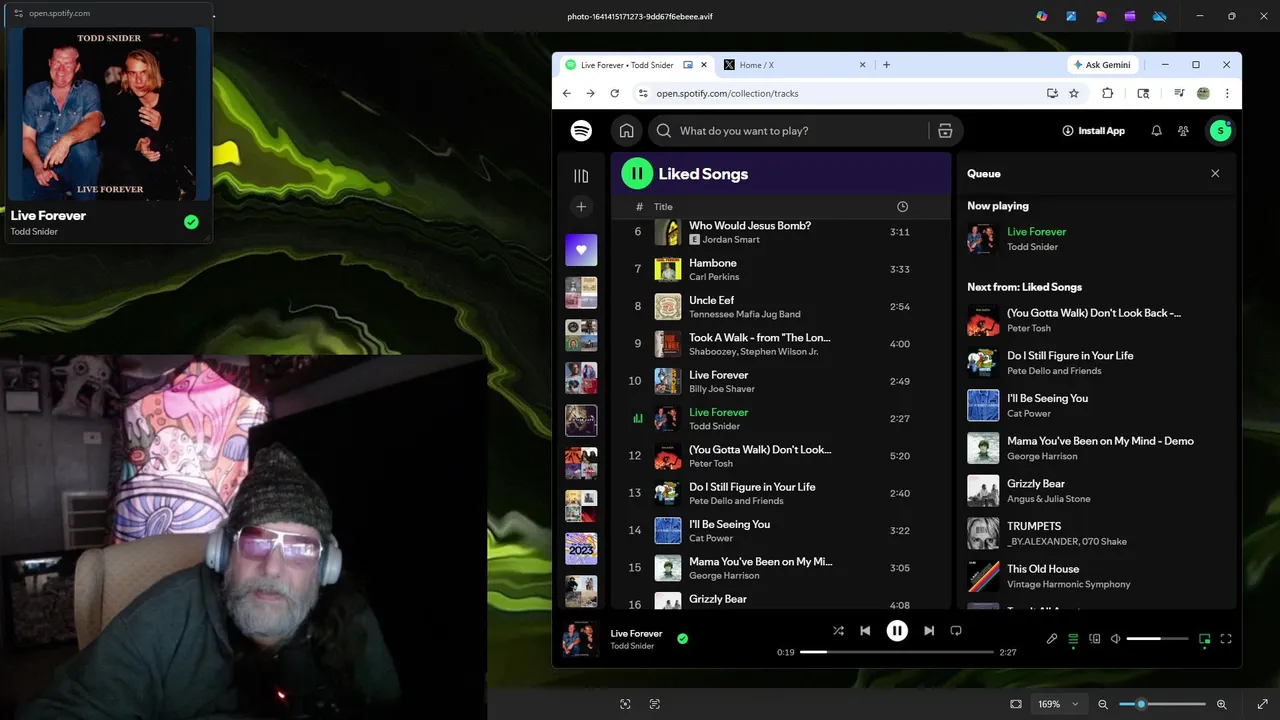Open notifications bell in Spotify

pyautogui.click(x=1156, y=131)
